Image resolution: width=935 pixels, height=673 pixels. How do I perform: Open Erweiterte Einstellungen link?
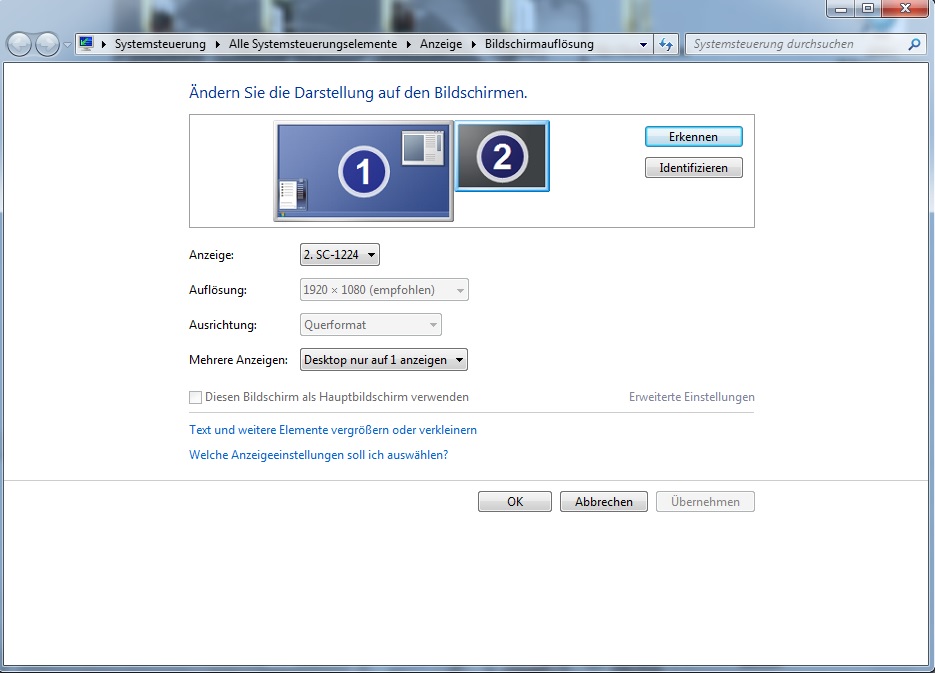click(692, 397)
